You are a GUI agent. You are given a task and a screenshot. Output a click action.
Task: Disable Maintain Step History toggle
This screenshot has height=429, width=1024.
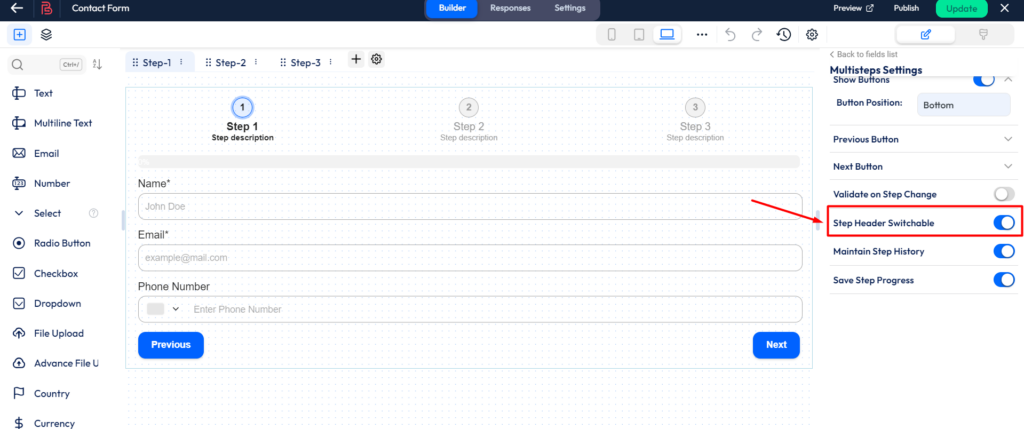click(x=1003, y=251)
